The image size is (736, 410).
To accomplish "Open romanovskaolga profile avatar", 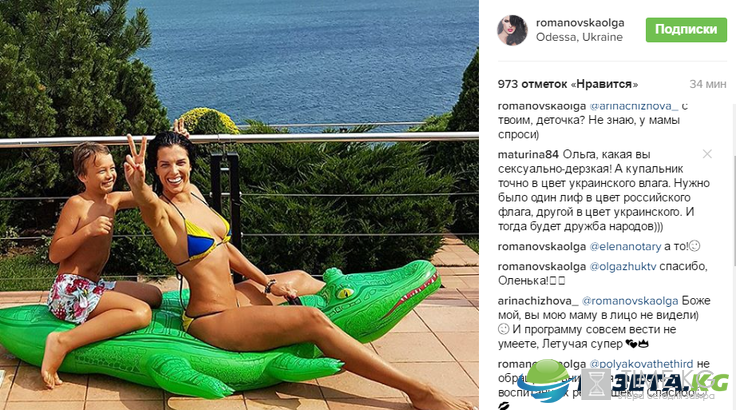I will pyautogui.click(x=512, y=30).
